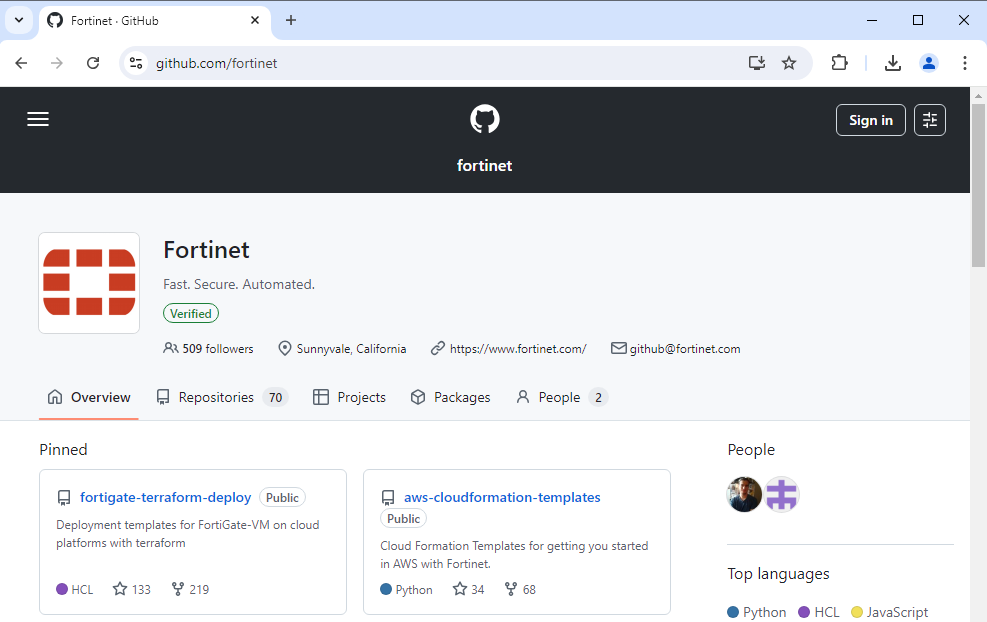Click the browser profile avatar icon
Screen dimensions: 987x622
point(928,62)
